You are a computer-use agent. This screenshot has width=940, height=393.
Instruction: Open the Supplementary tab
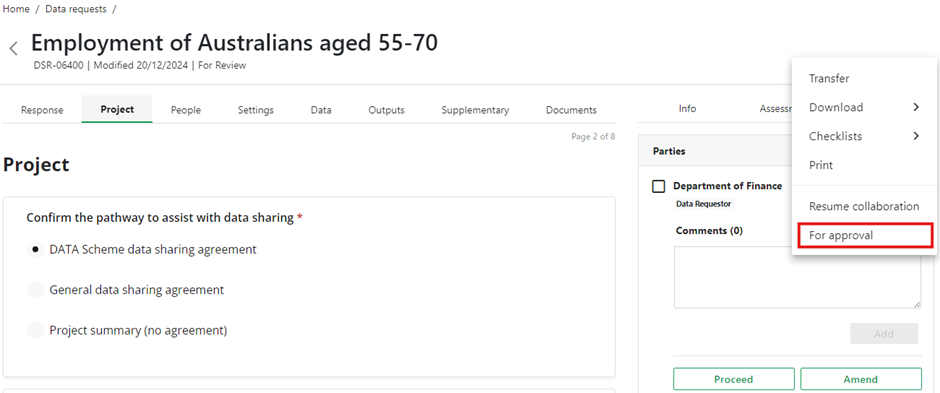pos(475,110)
